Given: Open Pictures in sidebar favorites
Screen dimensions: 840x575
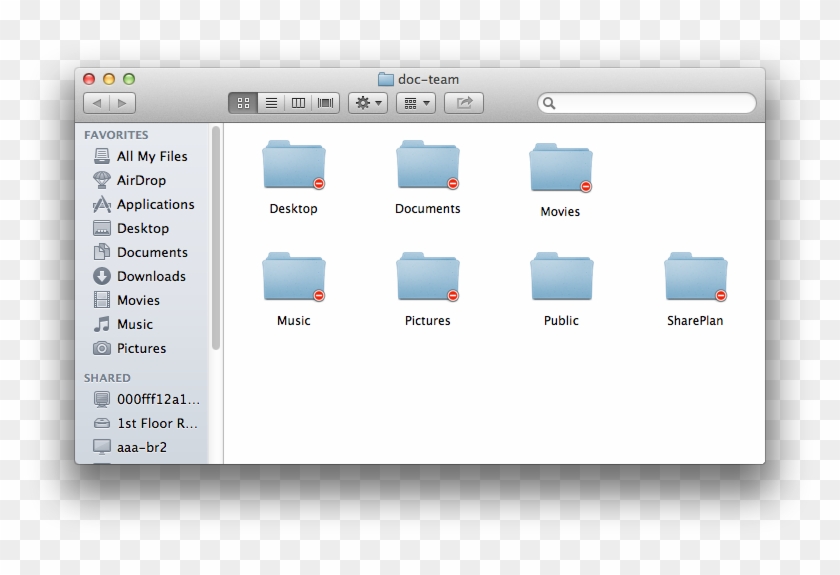Looking at the screenshot, I should tap(141, 348).
